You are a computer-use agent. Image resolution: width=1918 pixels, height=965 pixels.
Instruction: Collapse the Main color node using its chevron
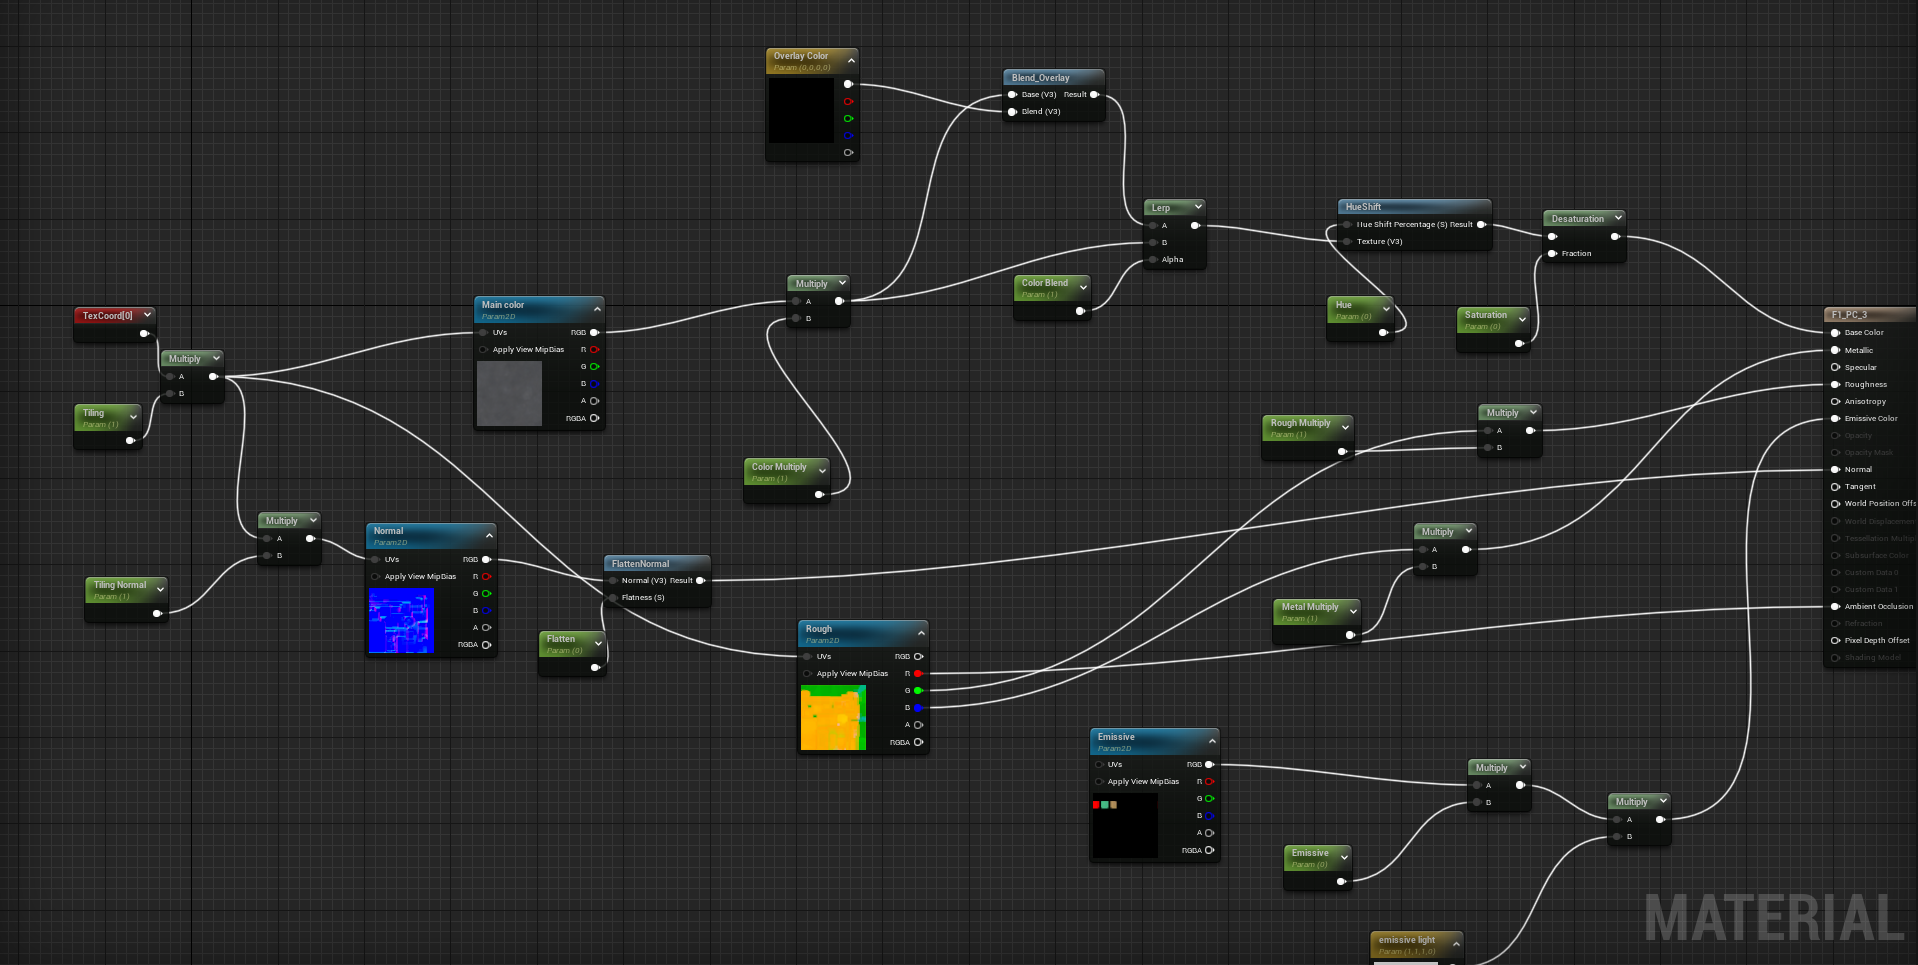[597, 307]
